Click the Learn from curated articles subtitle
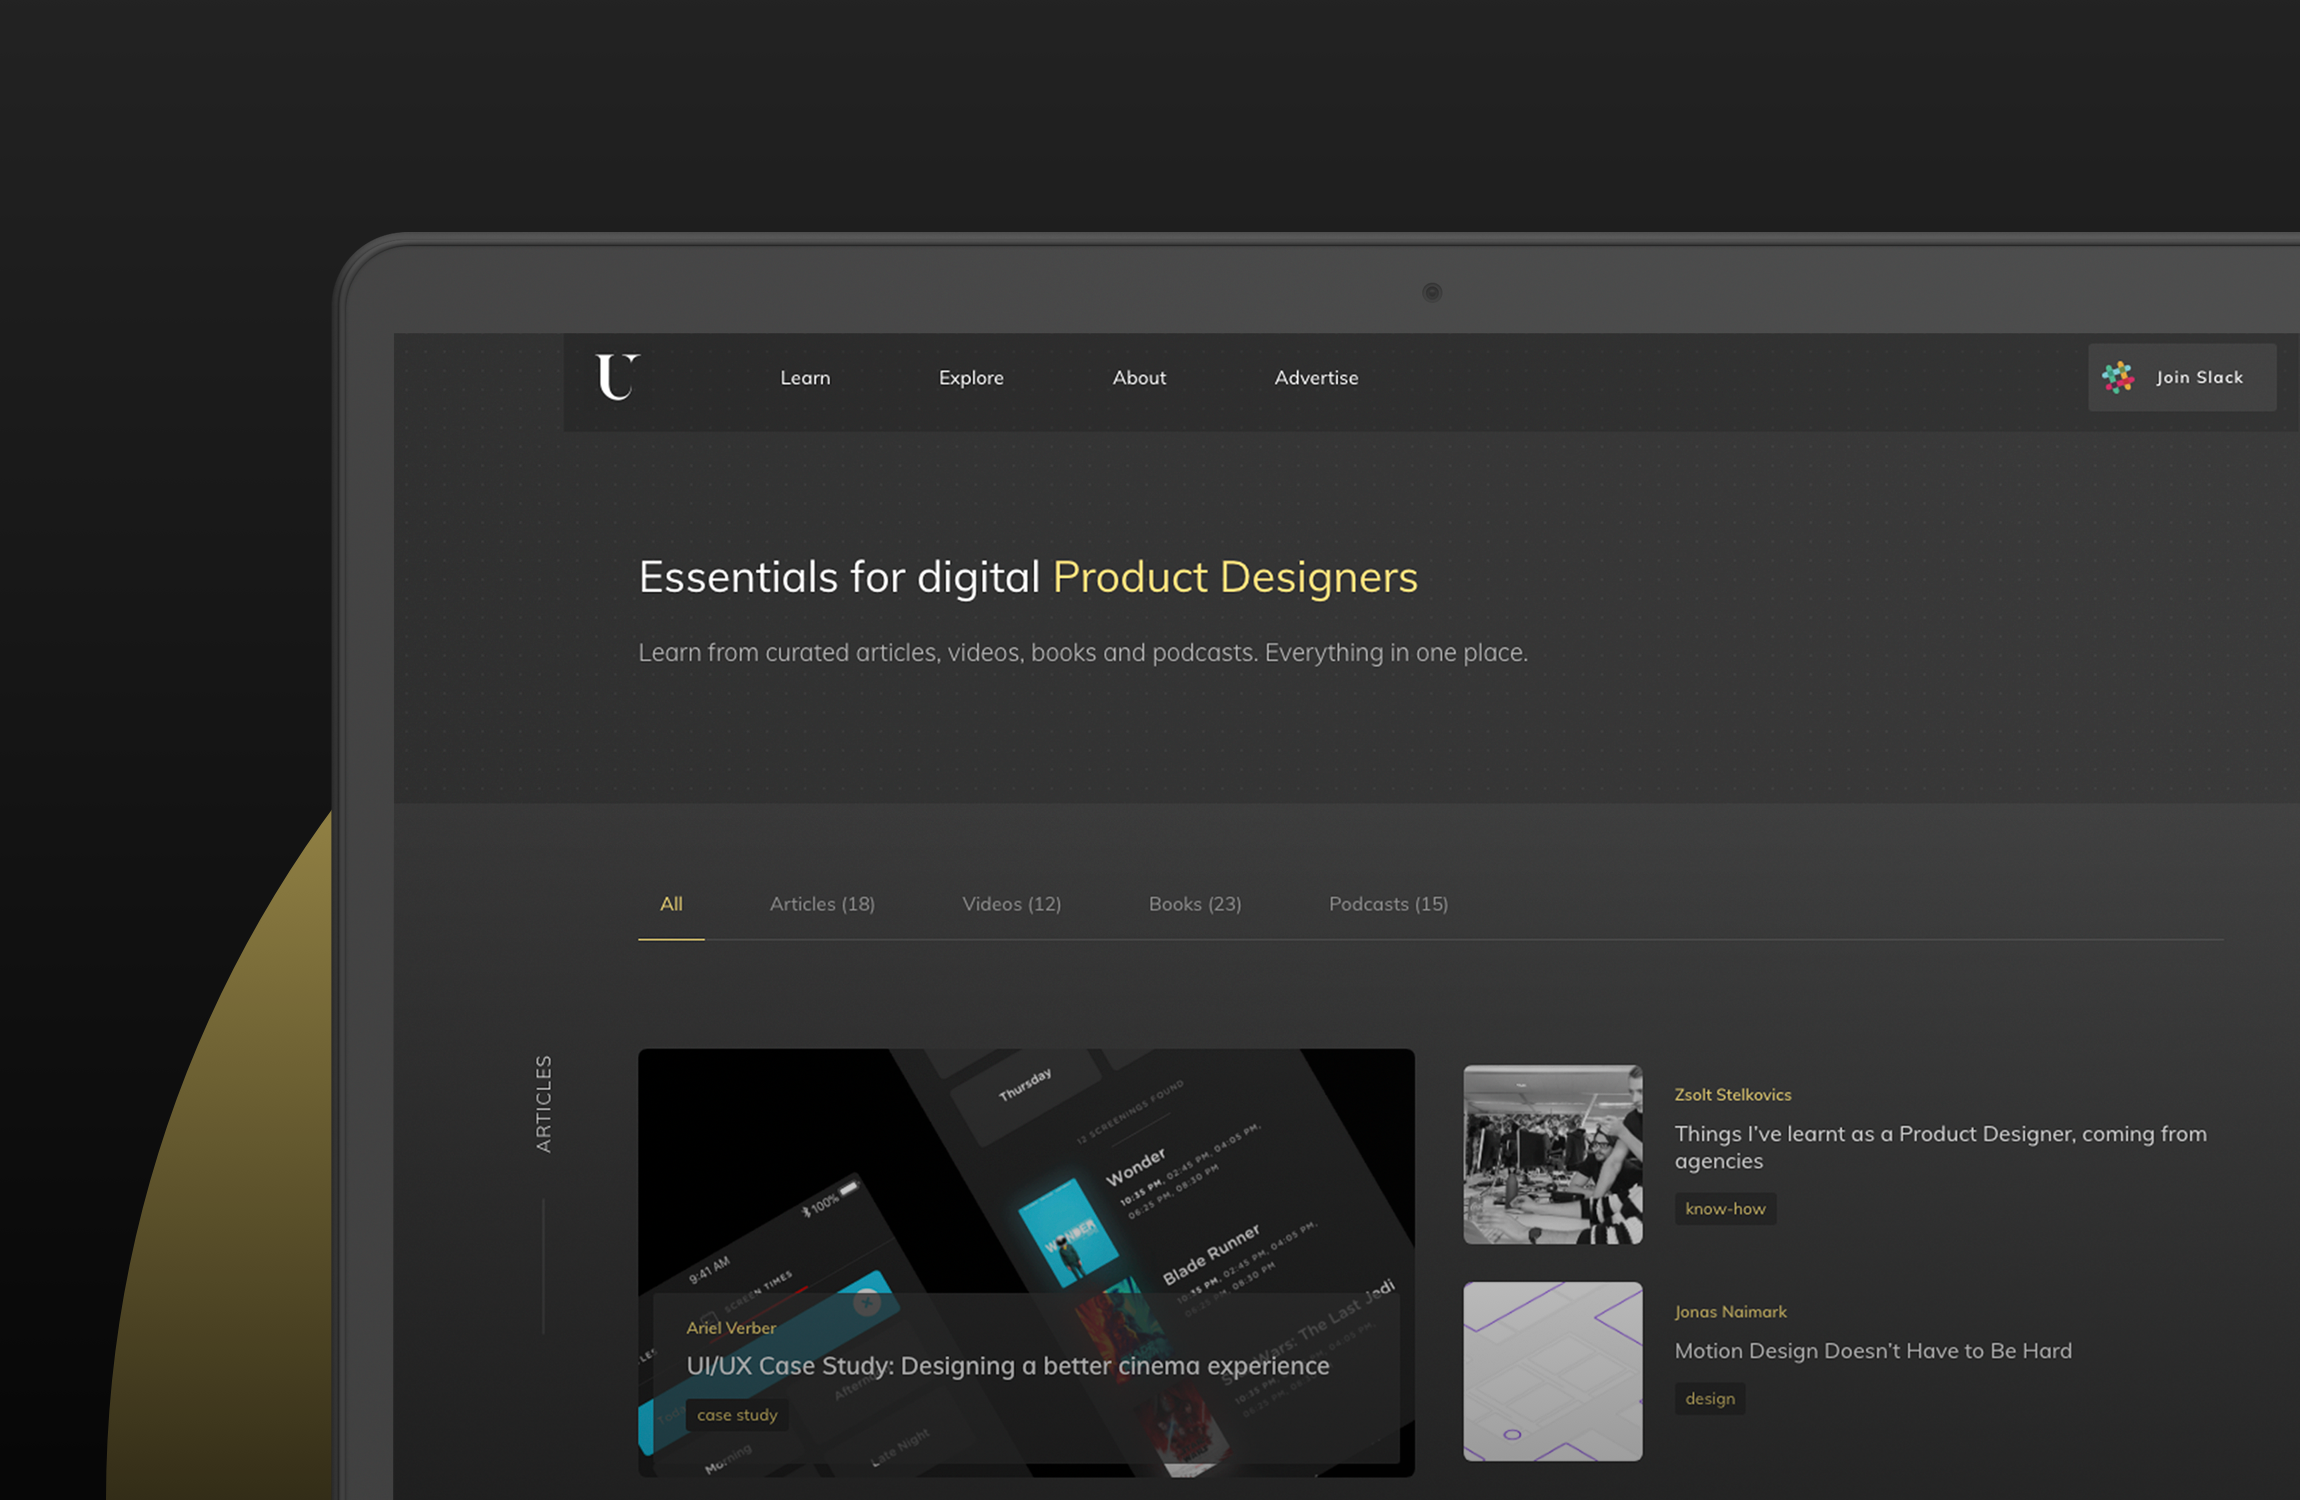This screenshot has height=1500, width=2300. point(1083,653)
